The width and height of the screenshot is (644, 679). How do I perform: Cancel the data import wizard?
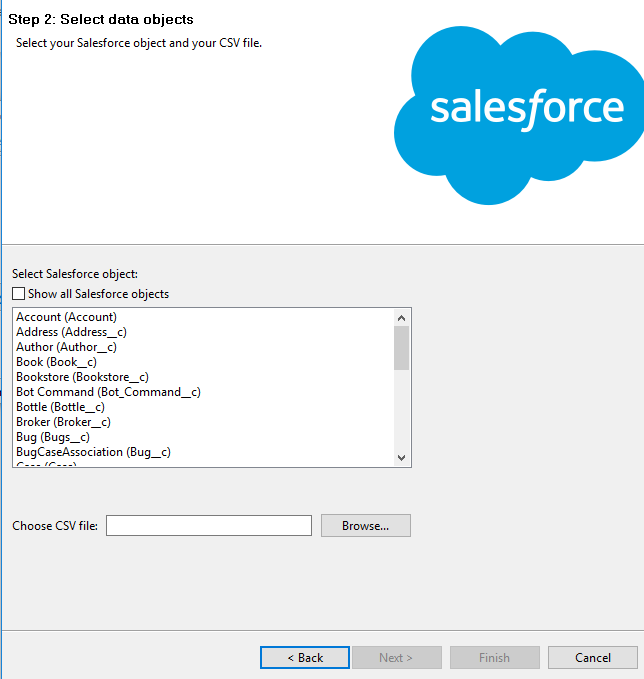pos(593,657)
